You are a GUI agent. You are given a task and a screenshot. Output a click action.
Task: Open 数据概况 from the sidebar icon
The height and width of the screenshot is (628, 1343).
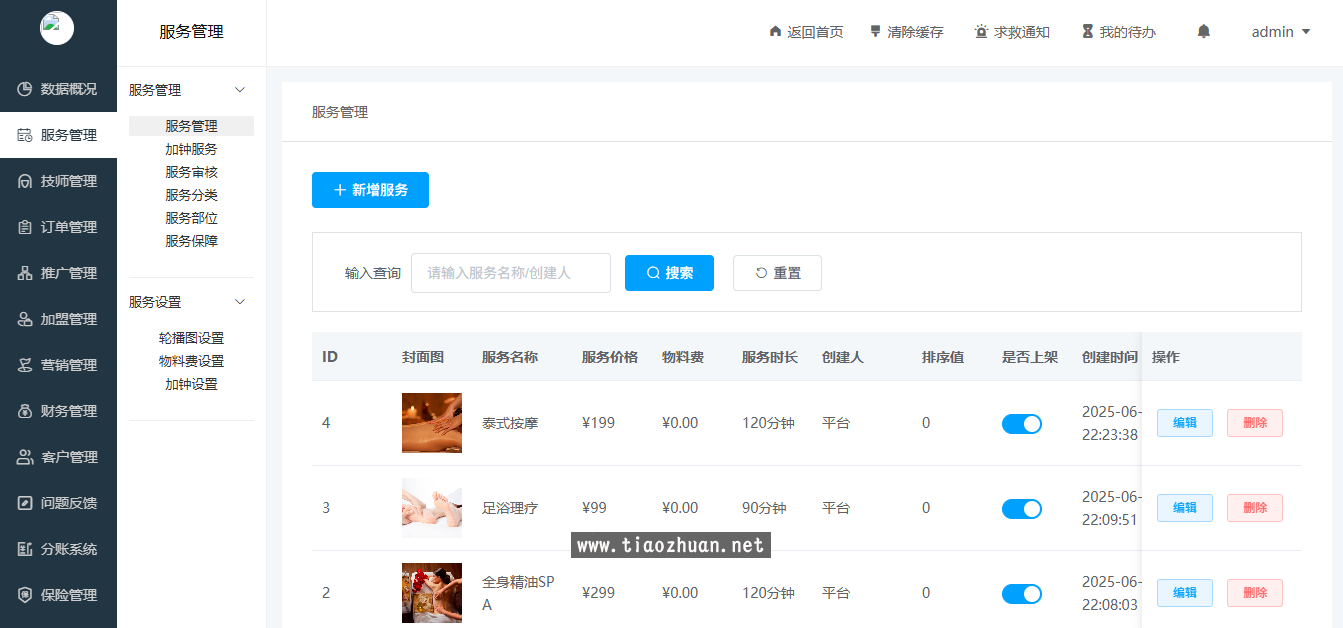coord(25,89)
